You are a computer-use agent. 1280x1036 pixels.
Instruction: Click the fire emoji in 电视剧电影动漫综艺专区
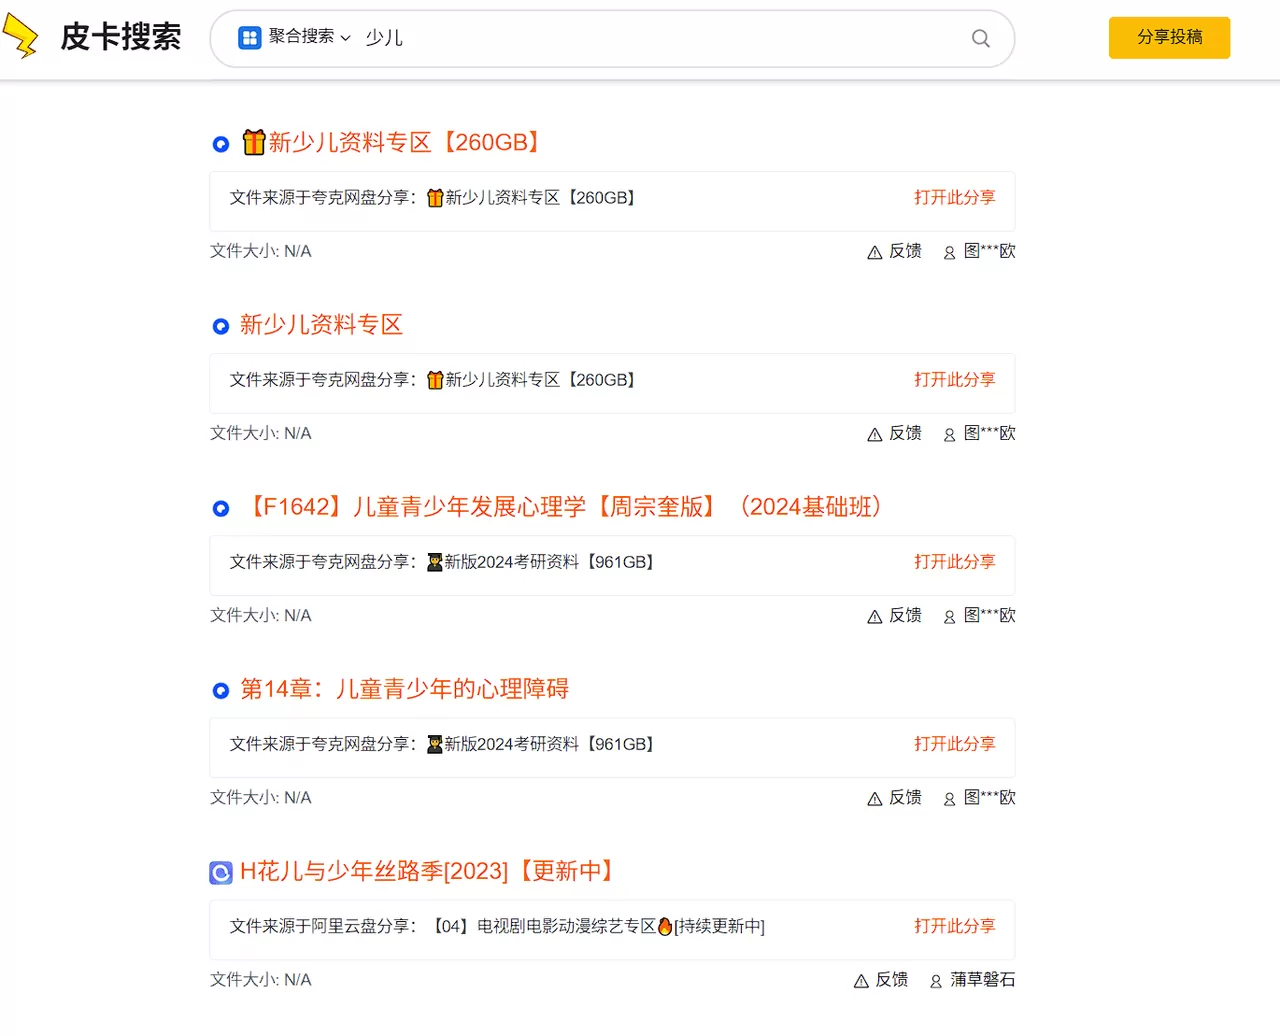665,926
